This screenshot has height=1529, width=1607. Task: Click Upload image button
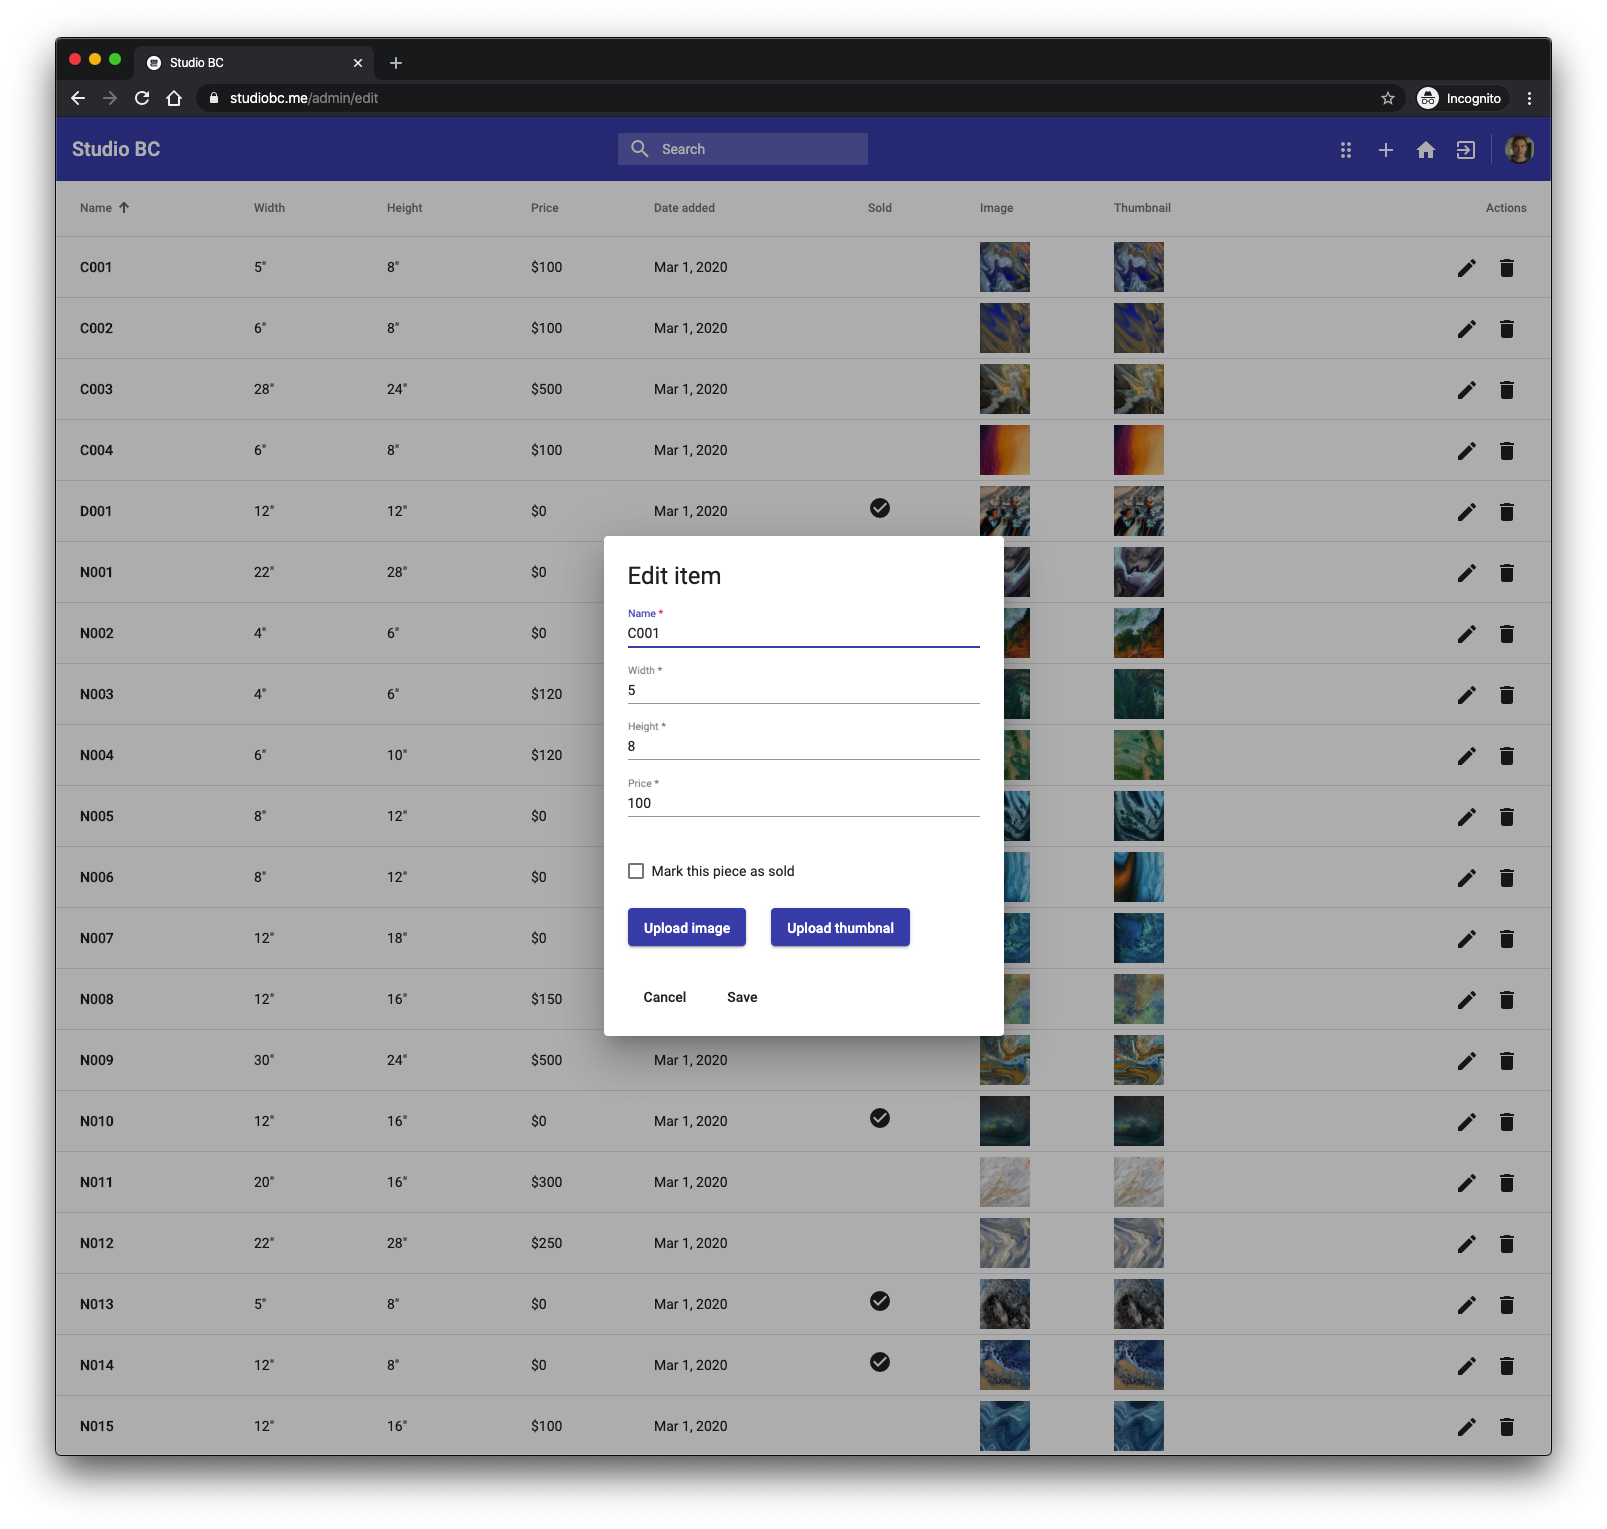687,927
